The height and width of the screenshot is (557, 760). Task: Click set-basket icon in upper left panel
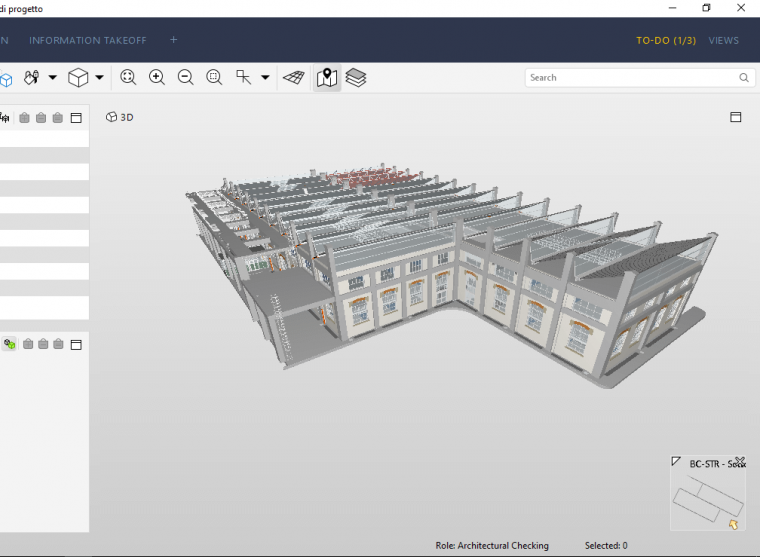58,118
